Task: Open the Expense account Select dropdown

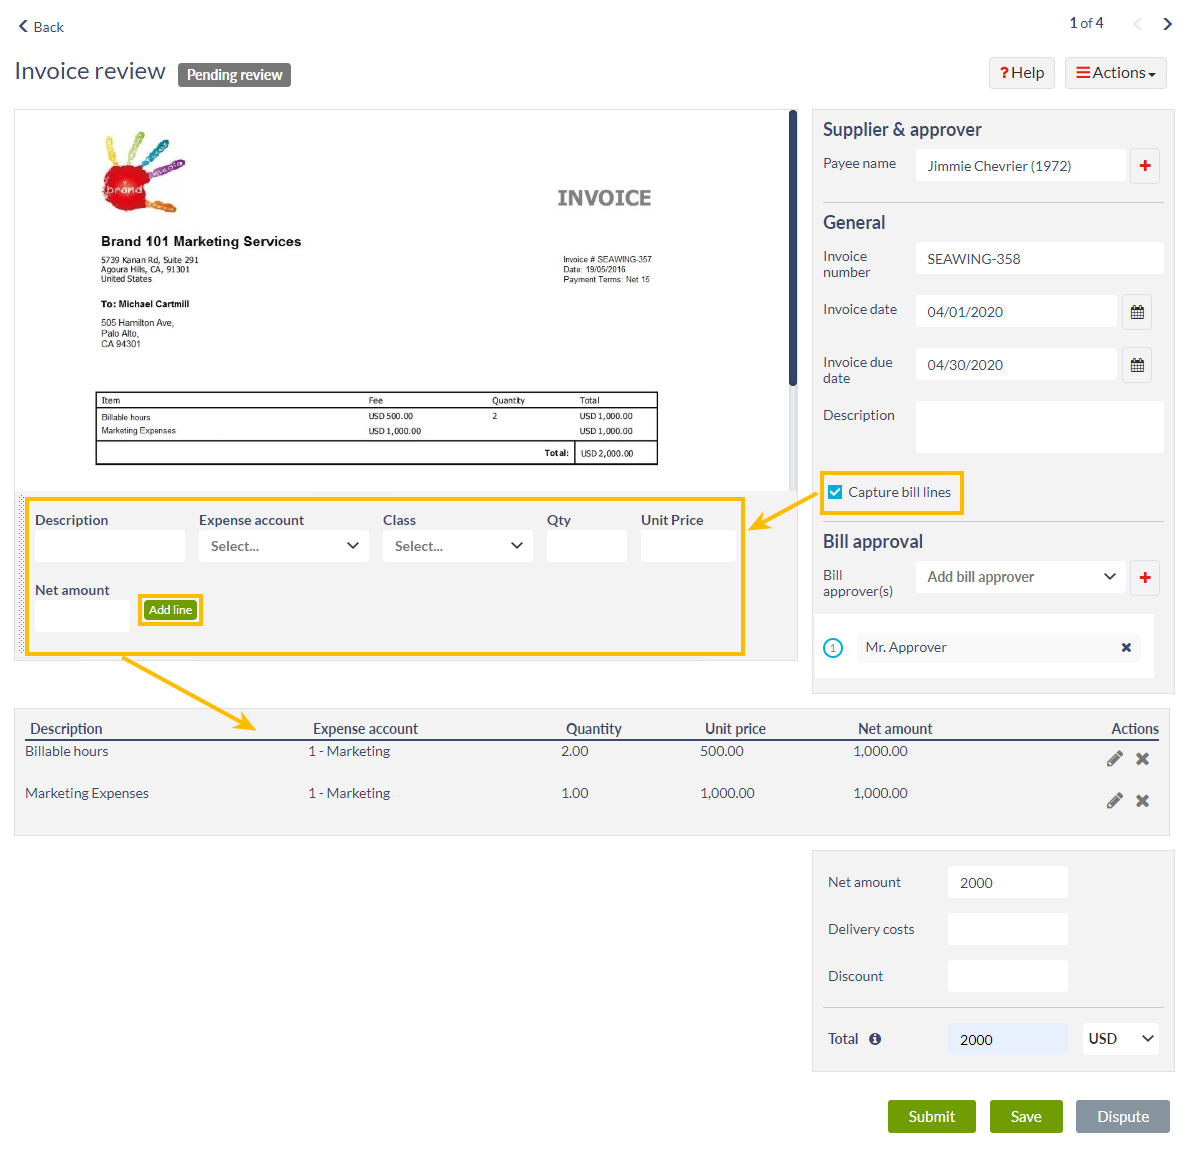Action: pyautogui.click(x=284, y=546)
